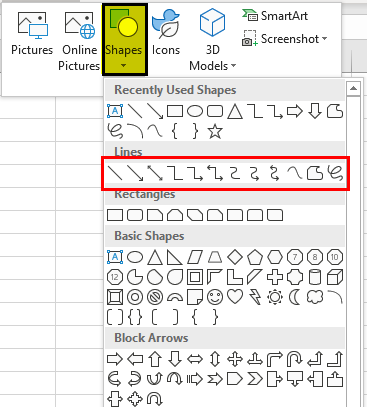Choose the heart shape in Basic Shapes
Viewport: 367px width, 407px height.
[x=235, y=297]
